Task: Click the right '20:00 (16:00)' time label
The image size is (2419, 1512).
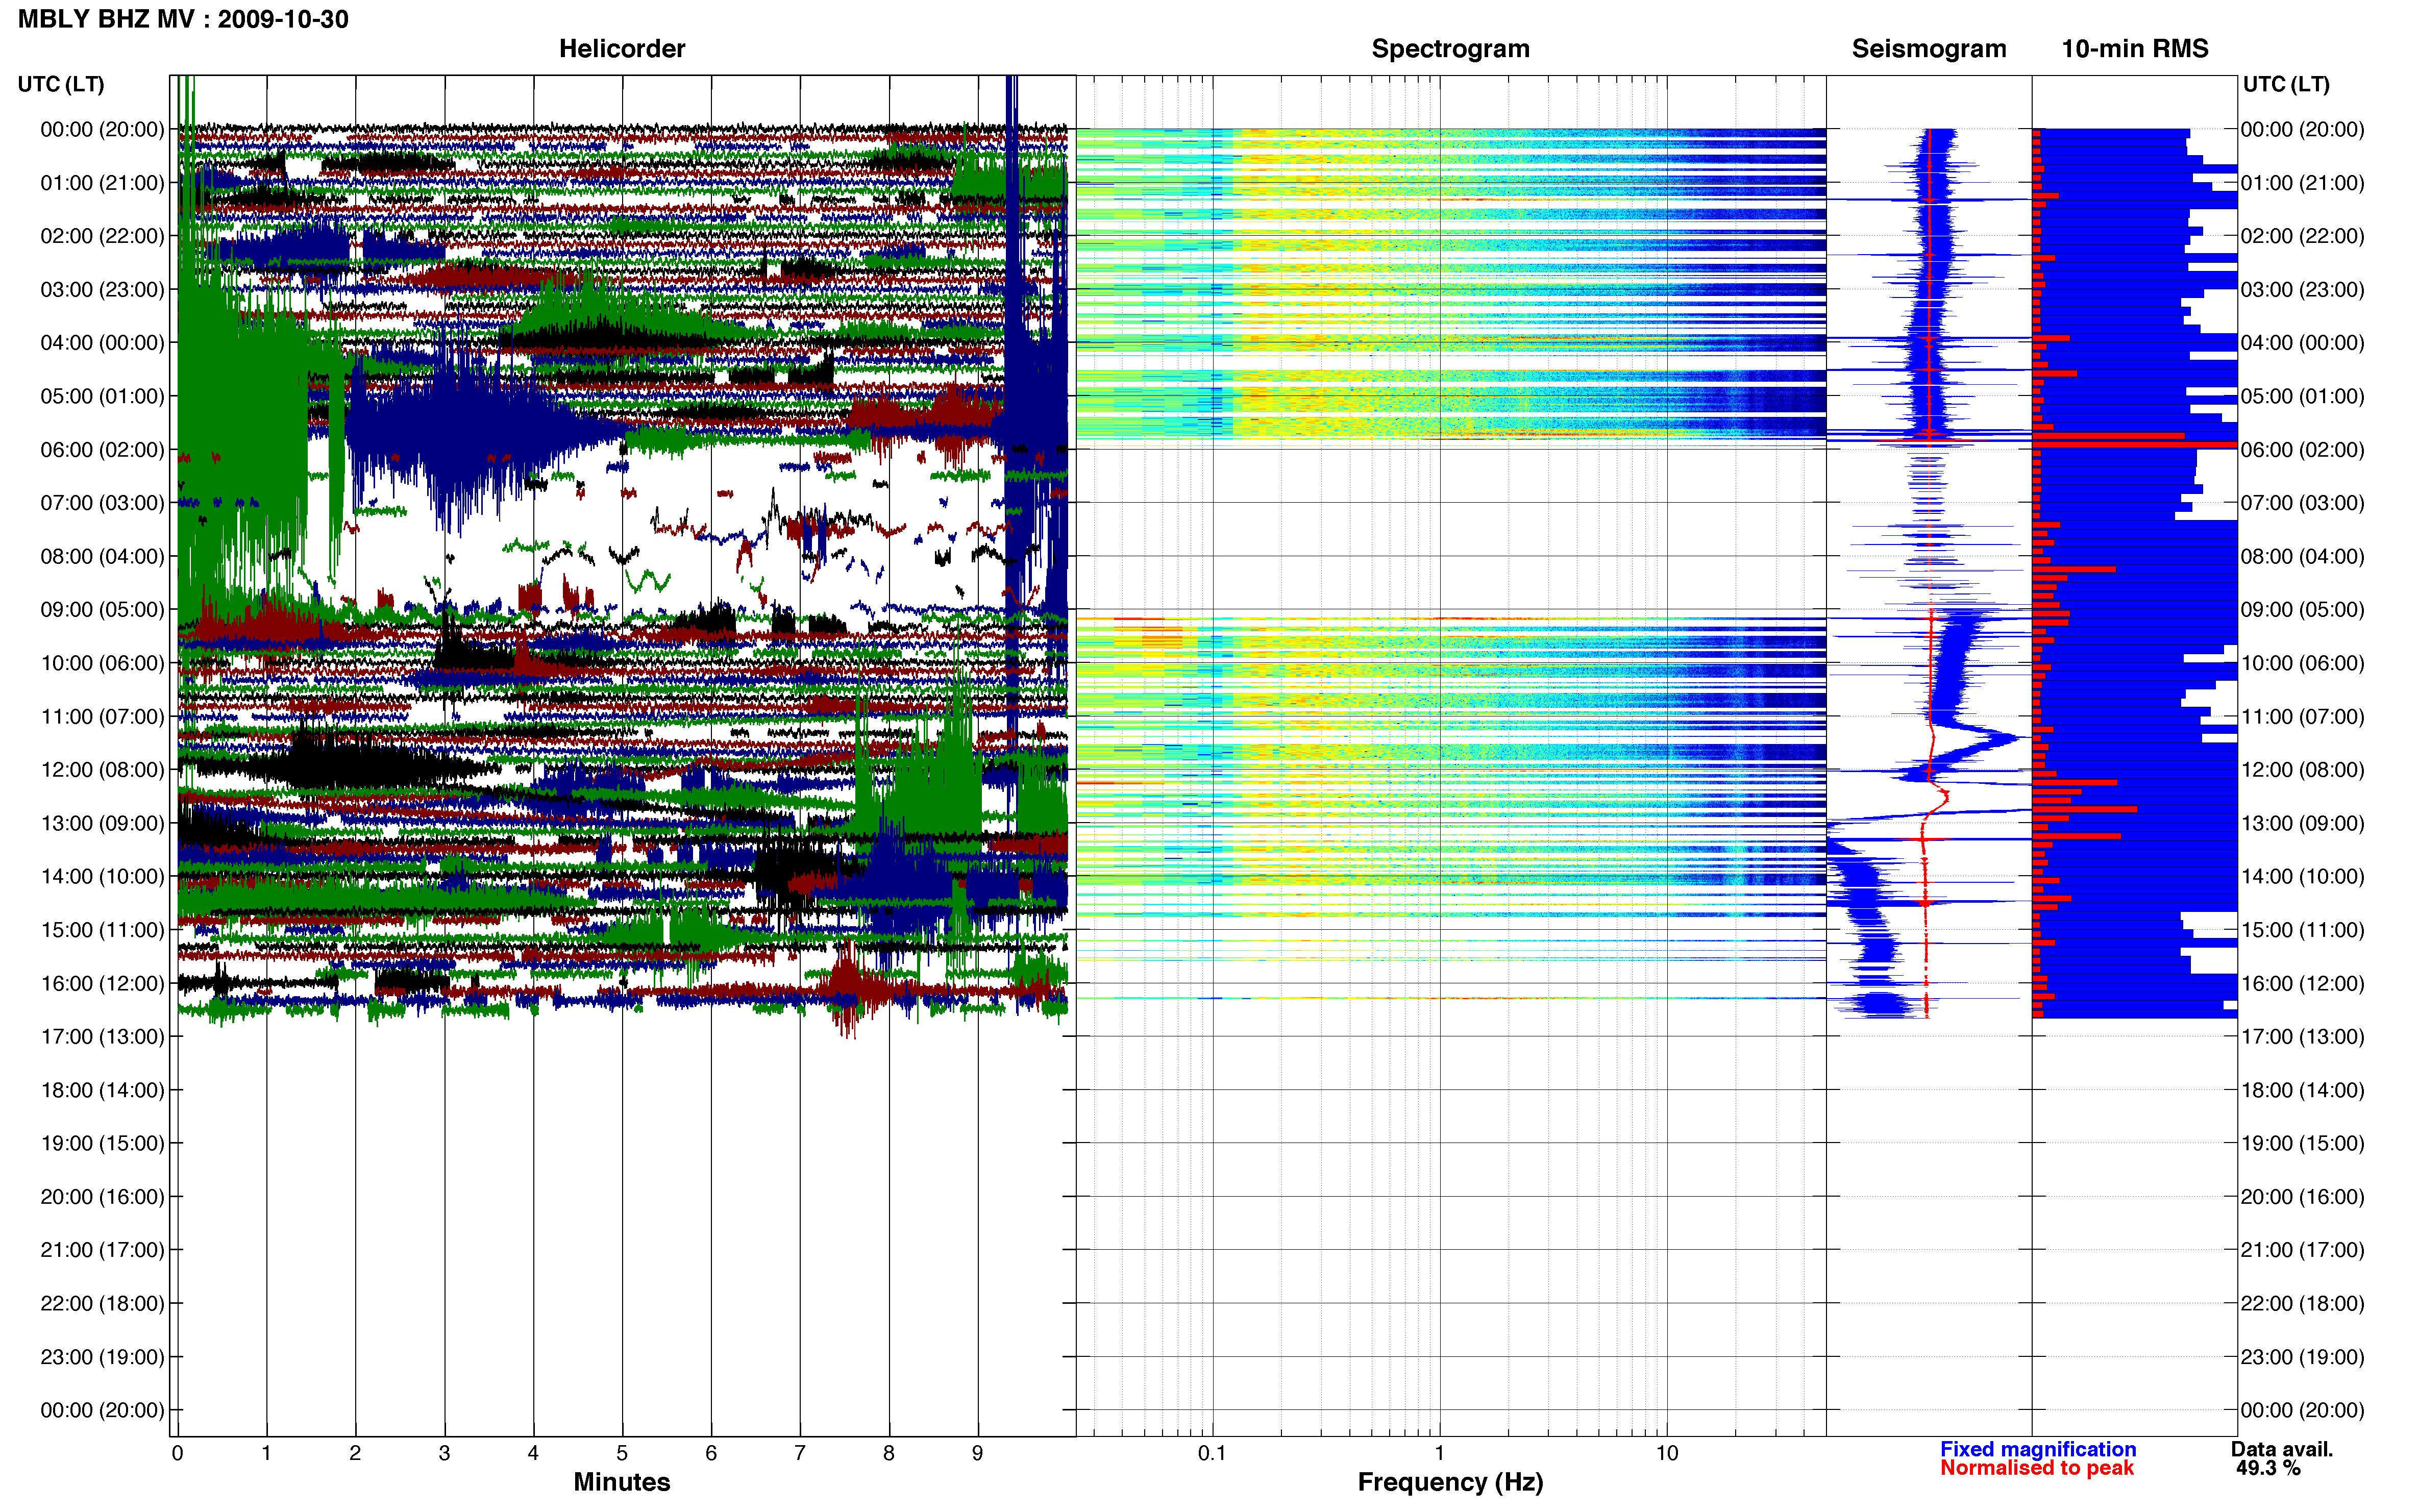Action: [2302, 1197]
